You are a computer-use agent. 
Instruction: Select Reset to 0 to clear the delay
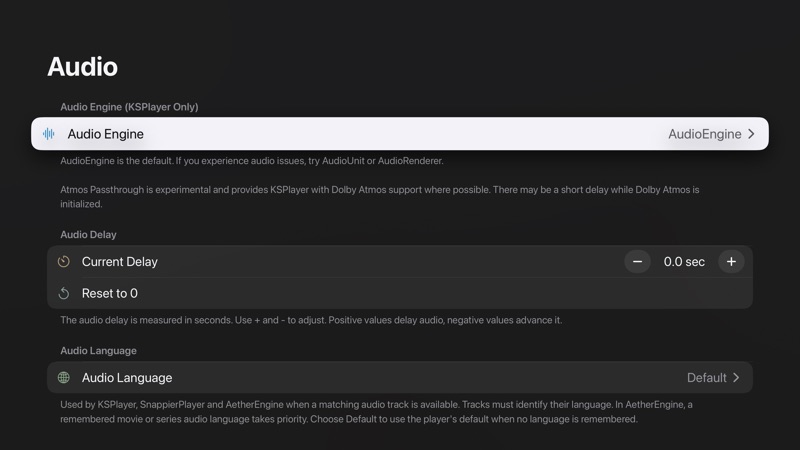pos(400,293)
